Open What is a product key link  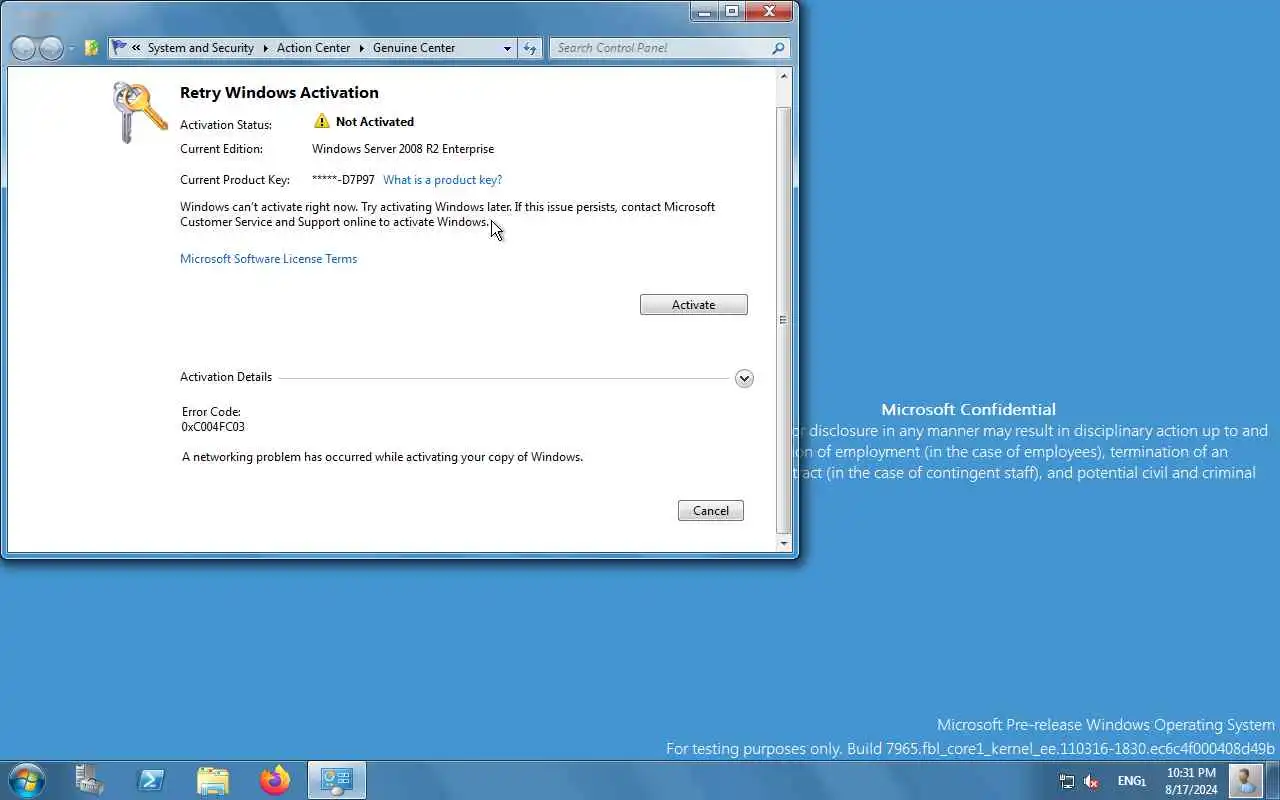tap(442, 180)
